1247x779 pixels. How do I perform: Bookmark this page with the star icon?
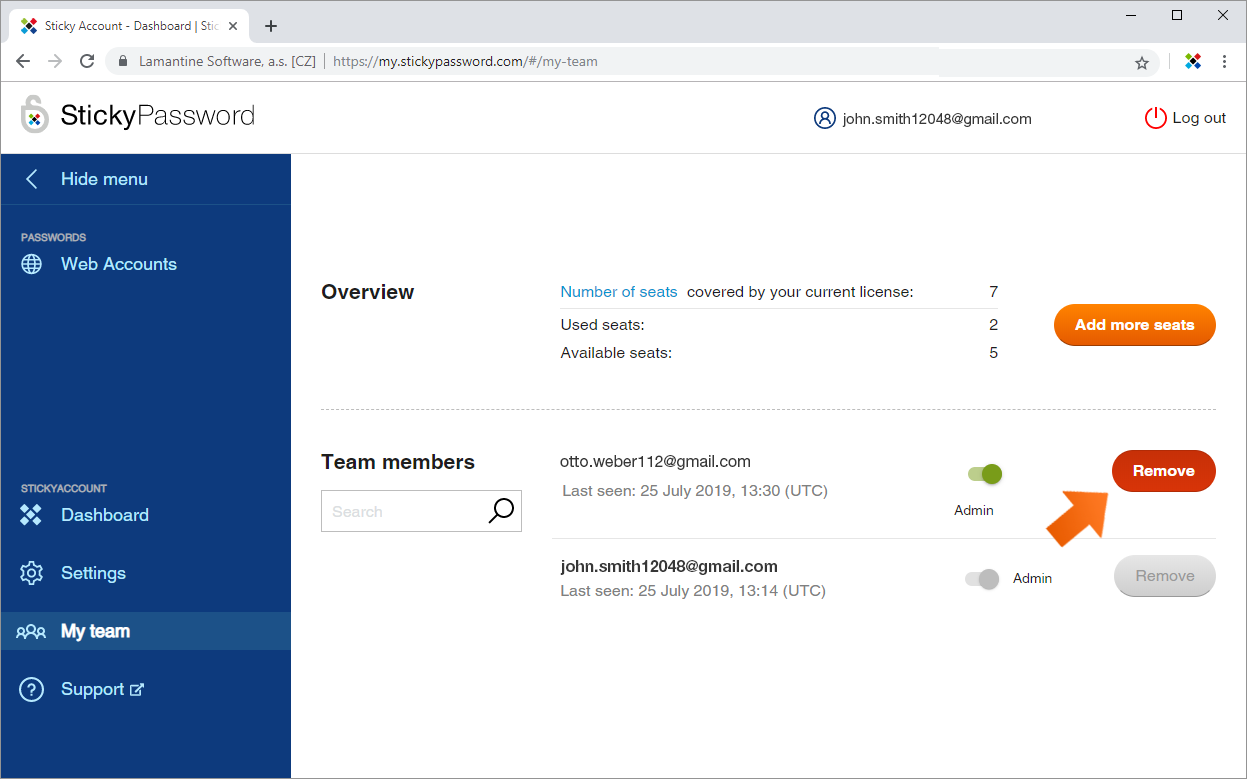[x=1142, y=62]
